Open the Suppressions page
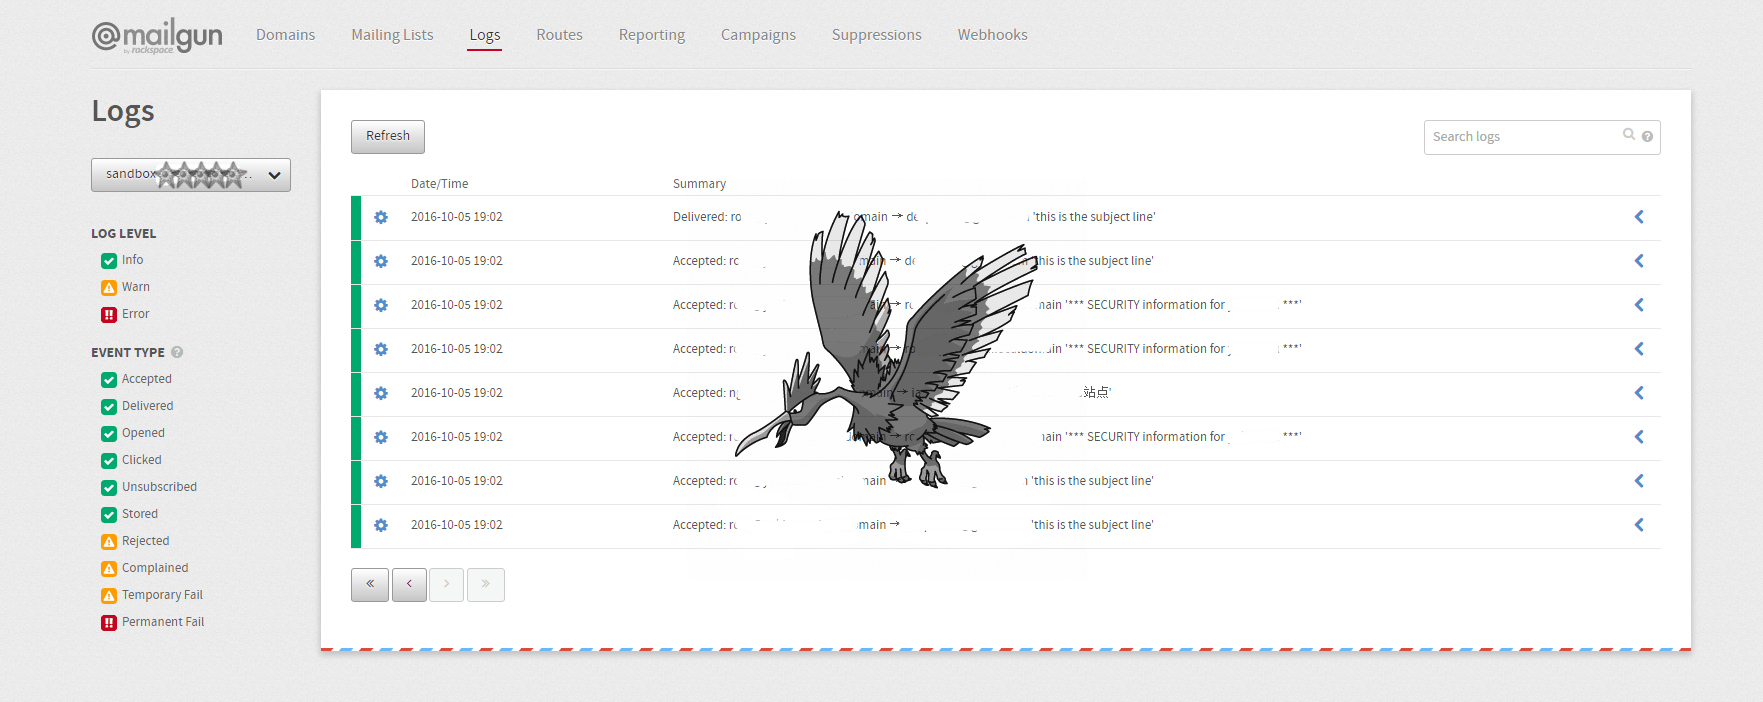 coord(877,35)
